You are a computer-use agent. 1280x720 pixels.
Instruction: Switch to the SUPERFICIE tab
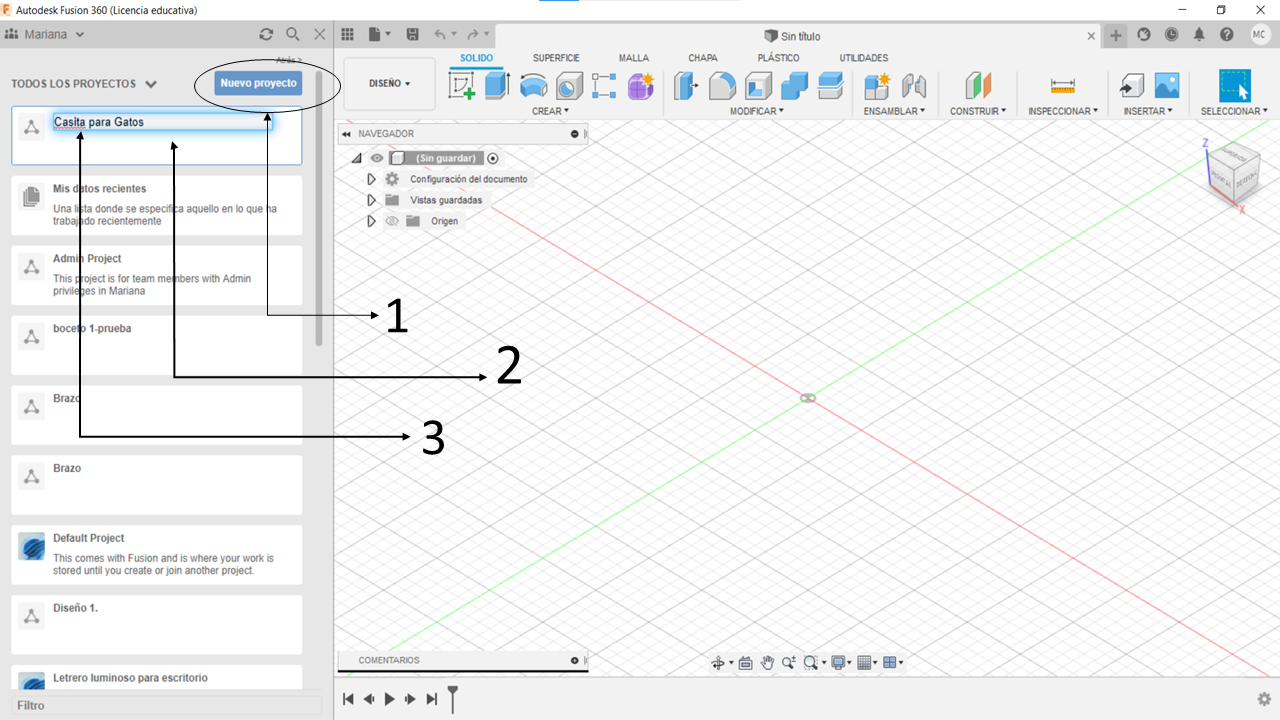[x=556, y=58]
